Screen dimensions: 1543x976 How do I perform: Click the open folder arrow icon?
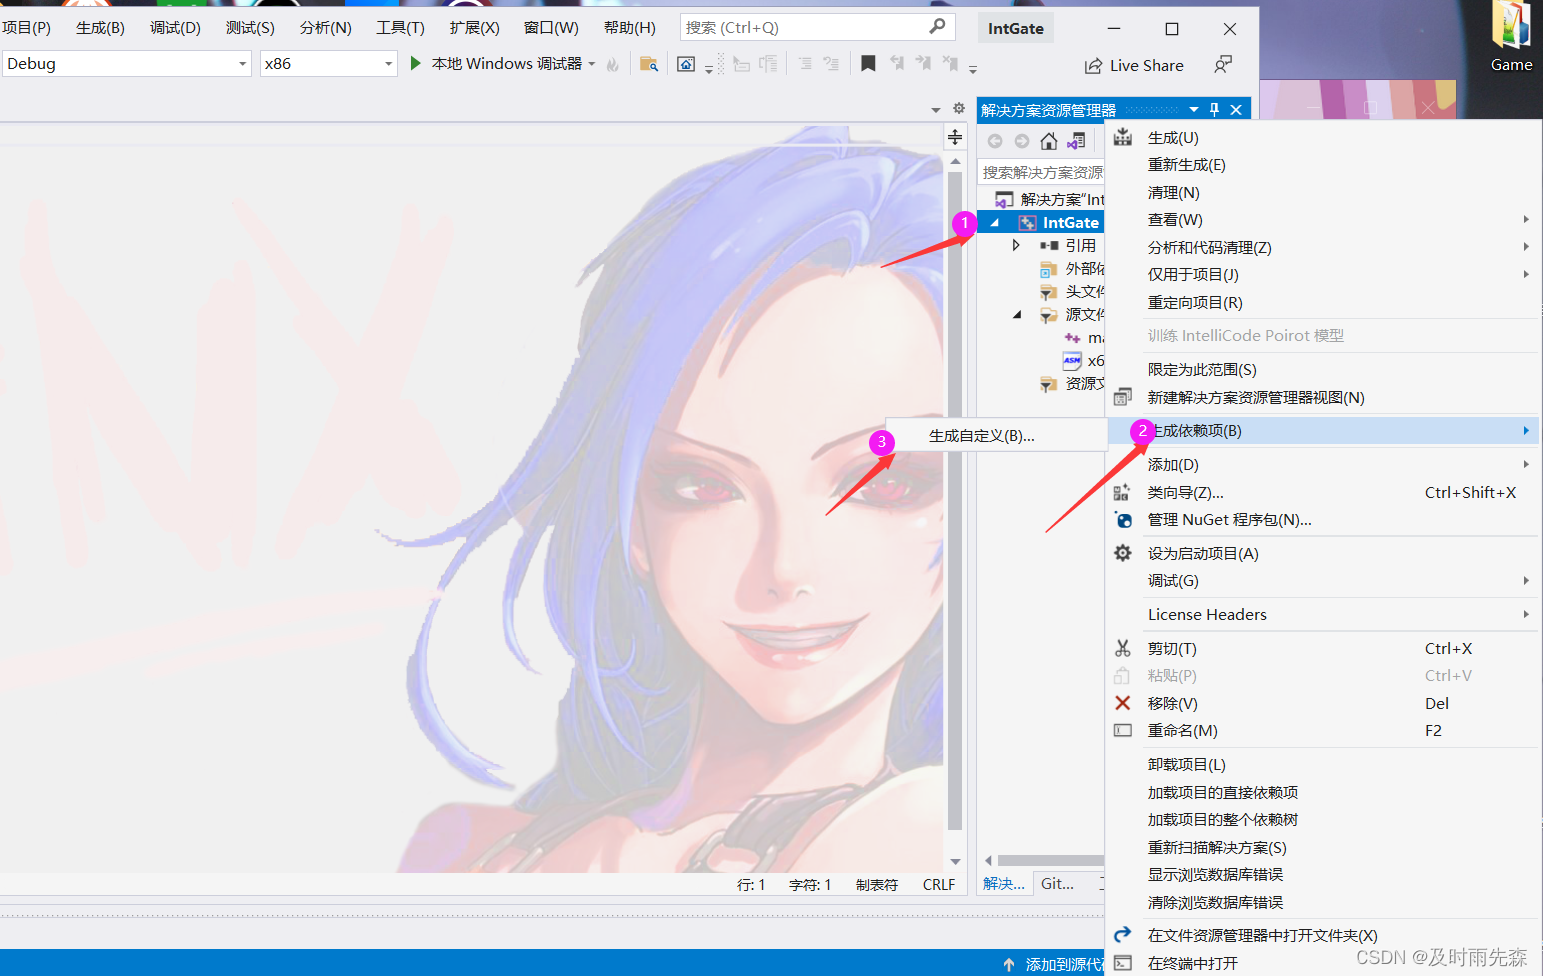(1123, 934)
